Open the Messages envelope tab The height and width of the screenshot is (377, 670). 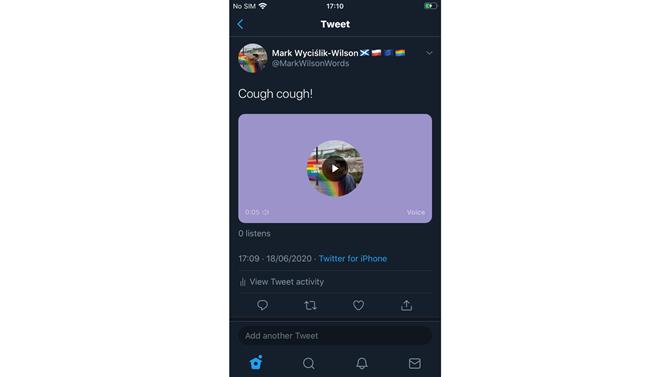point(414,363)
